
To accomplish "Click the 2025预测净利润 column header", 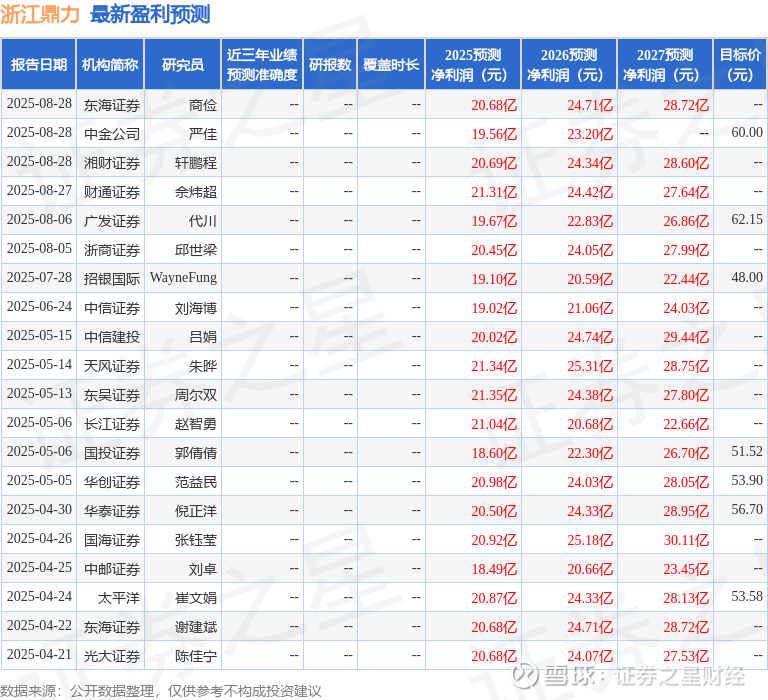I will click(473, 65).
